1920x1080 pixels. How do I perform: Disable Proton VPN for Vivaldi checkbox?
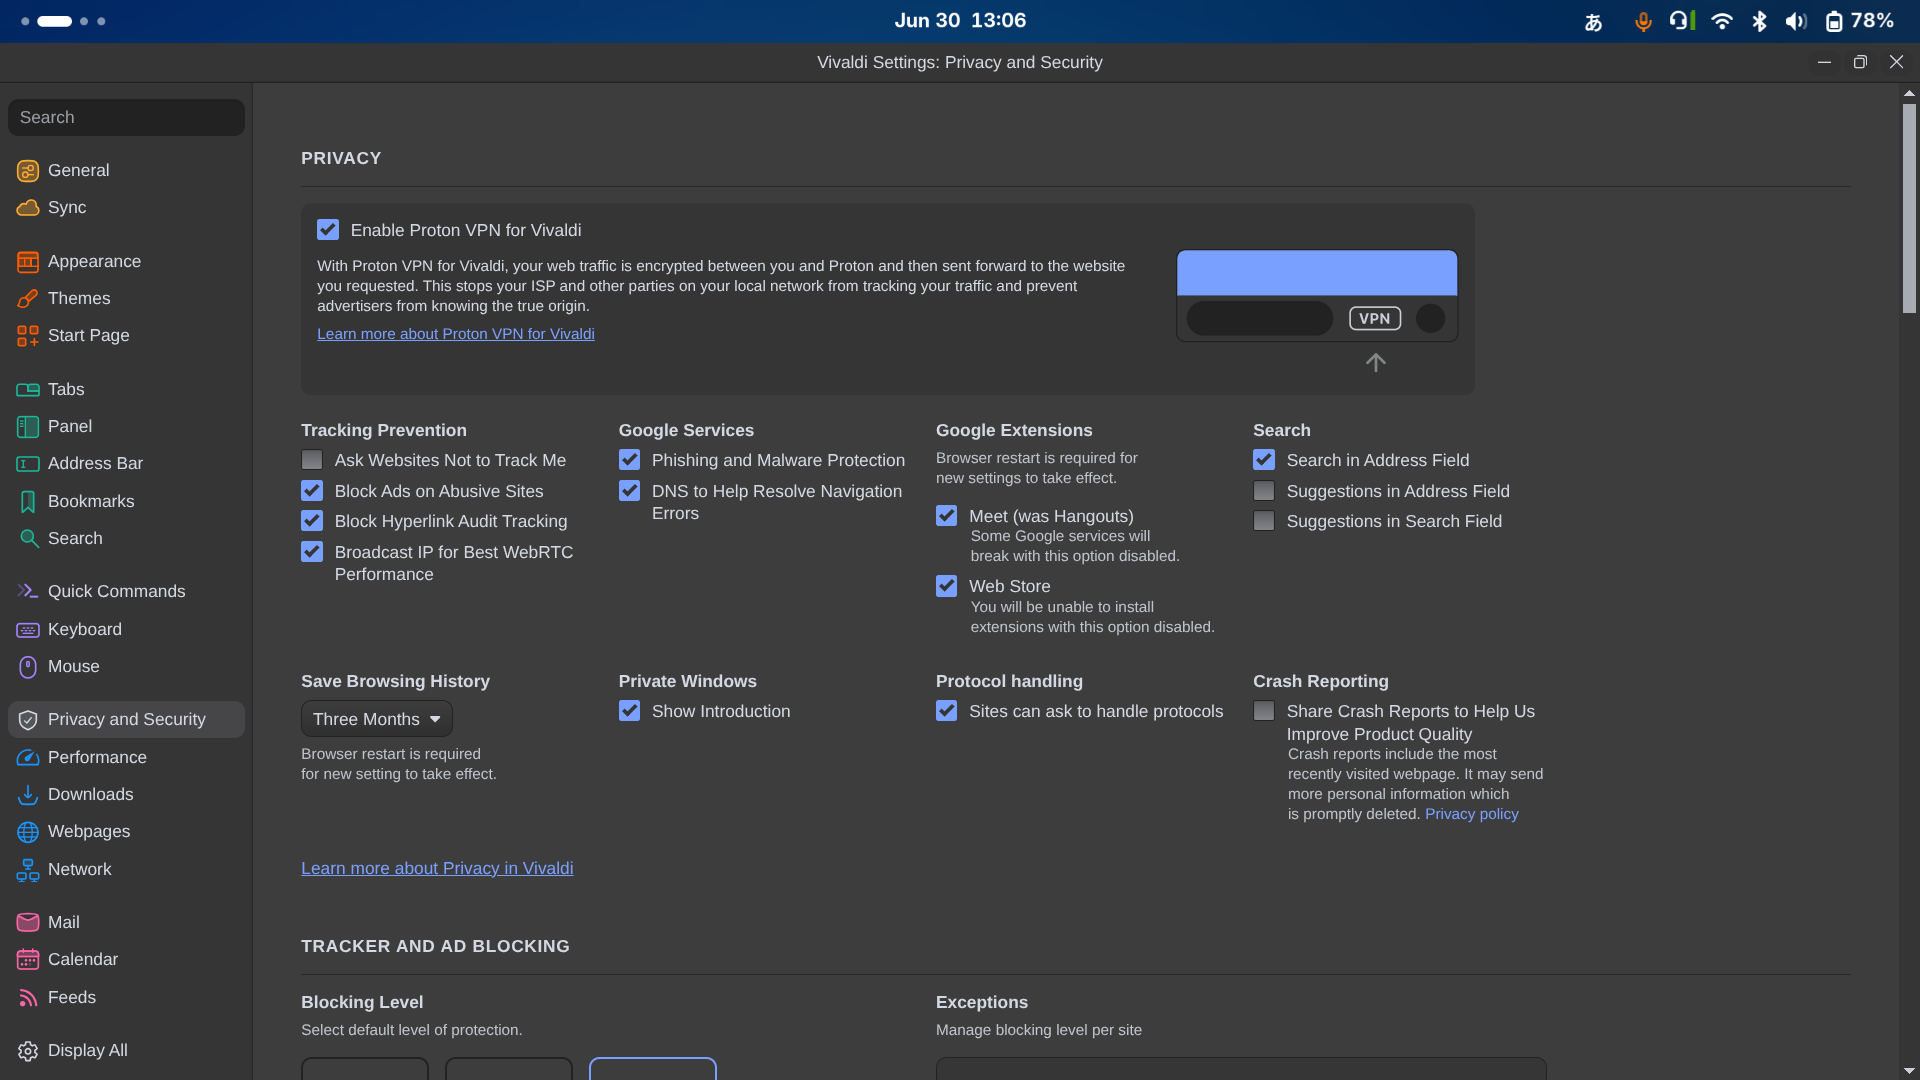pos(328,230)
